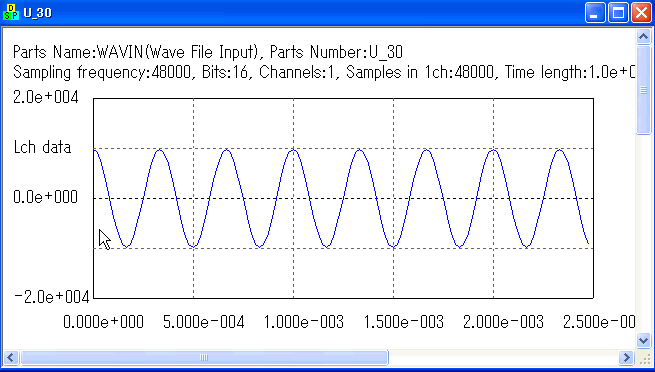655x372 pixels.
Task: Click the Sampling frequency info line
Action: pyautogui.click(x=324, y=73)
